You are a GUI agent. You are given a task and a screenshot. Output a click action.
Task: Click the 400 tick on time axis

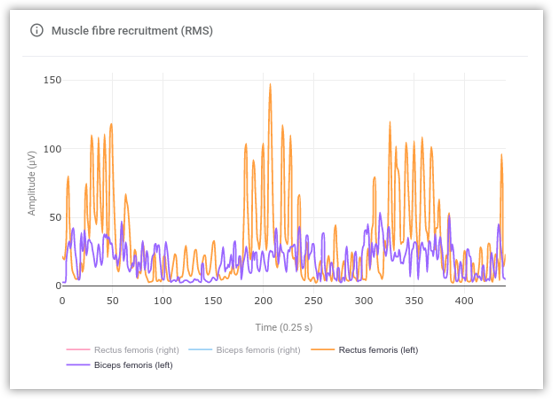464,301
